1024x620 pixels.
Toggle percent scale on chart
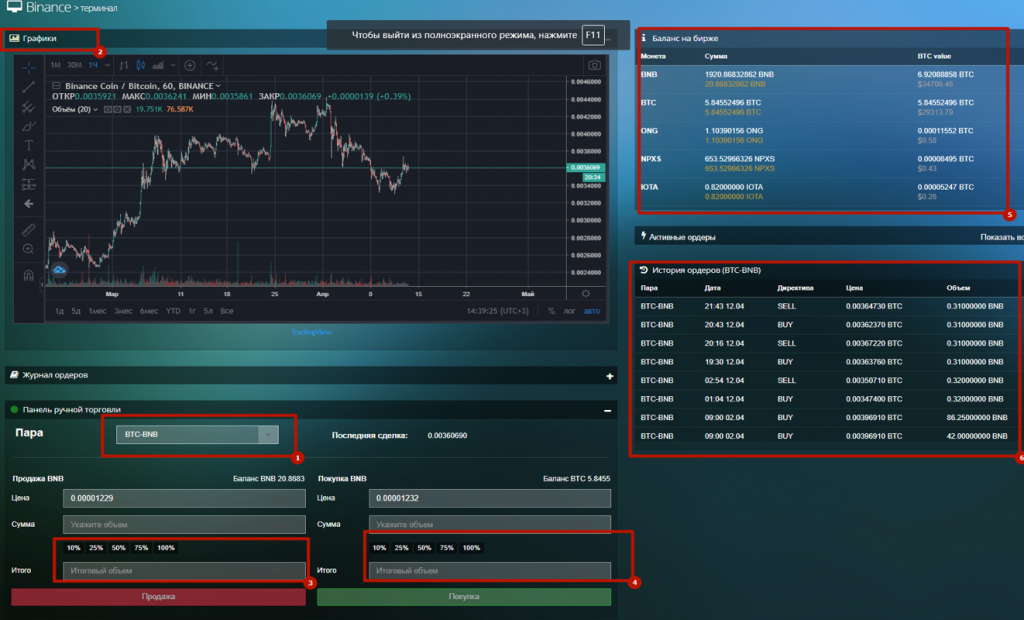click(551, 311)
